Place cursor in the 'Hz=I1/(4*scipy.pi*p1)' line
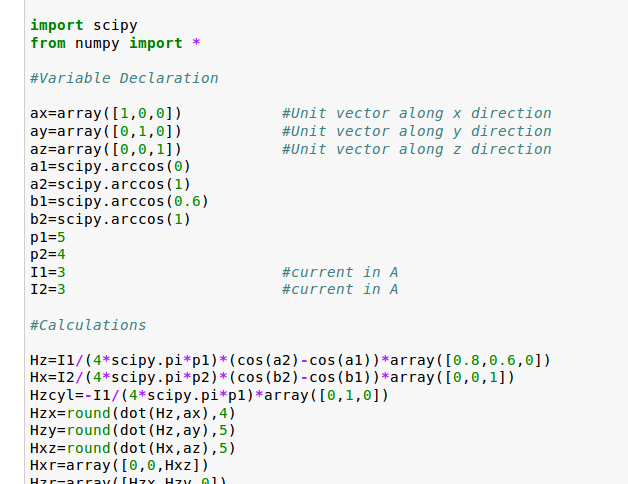This screenshot has height=484, width=628. click(x=290, y=360)
